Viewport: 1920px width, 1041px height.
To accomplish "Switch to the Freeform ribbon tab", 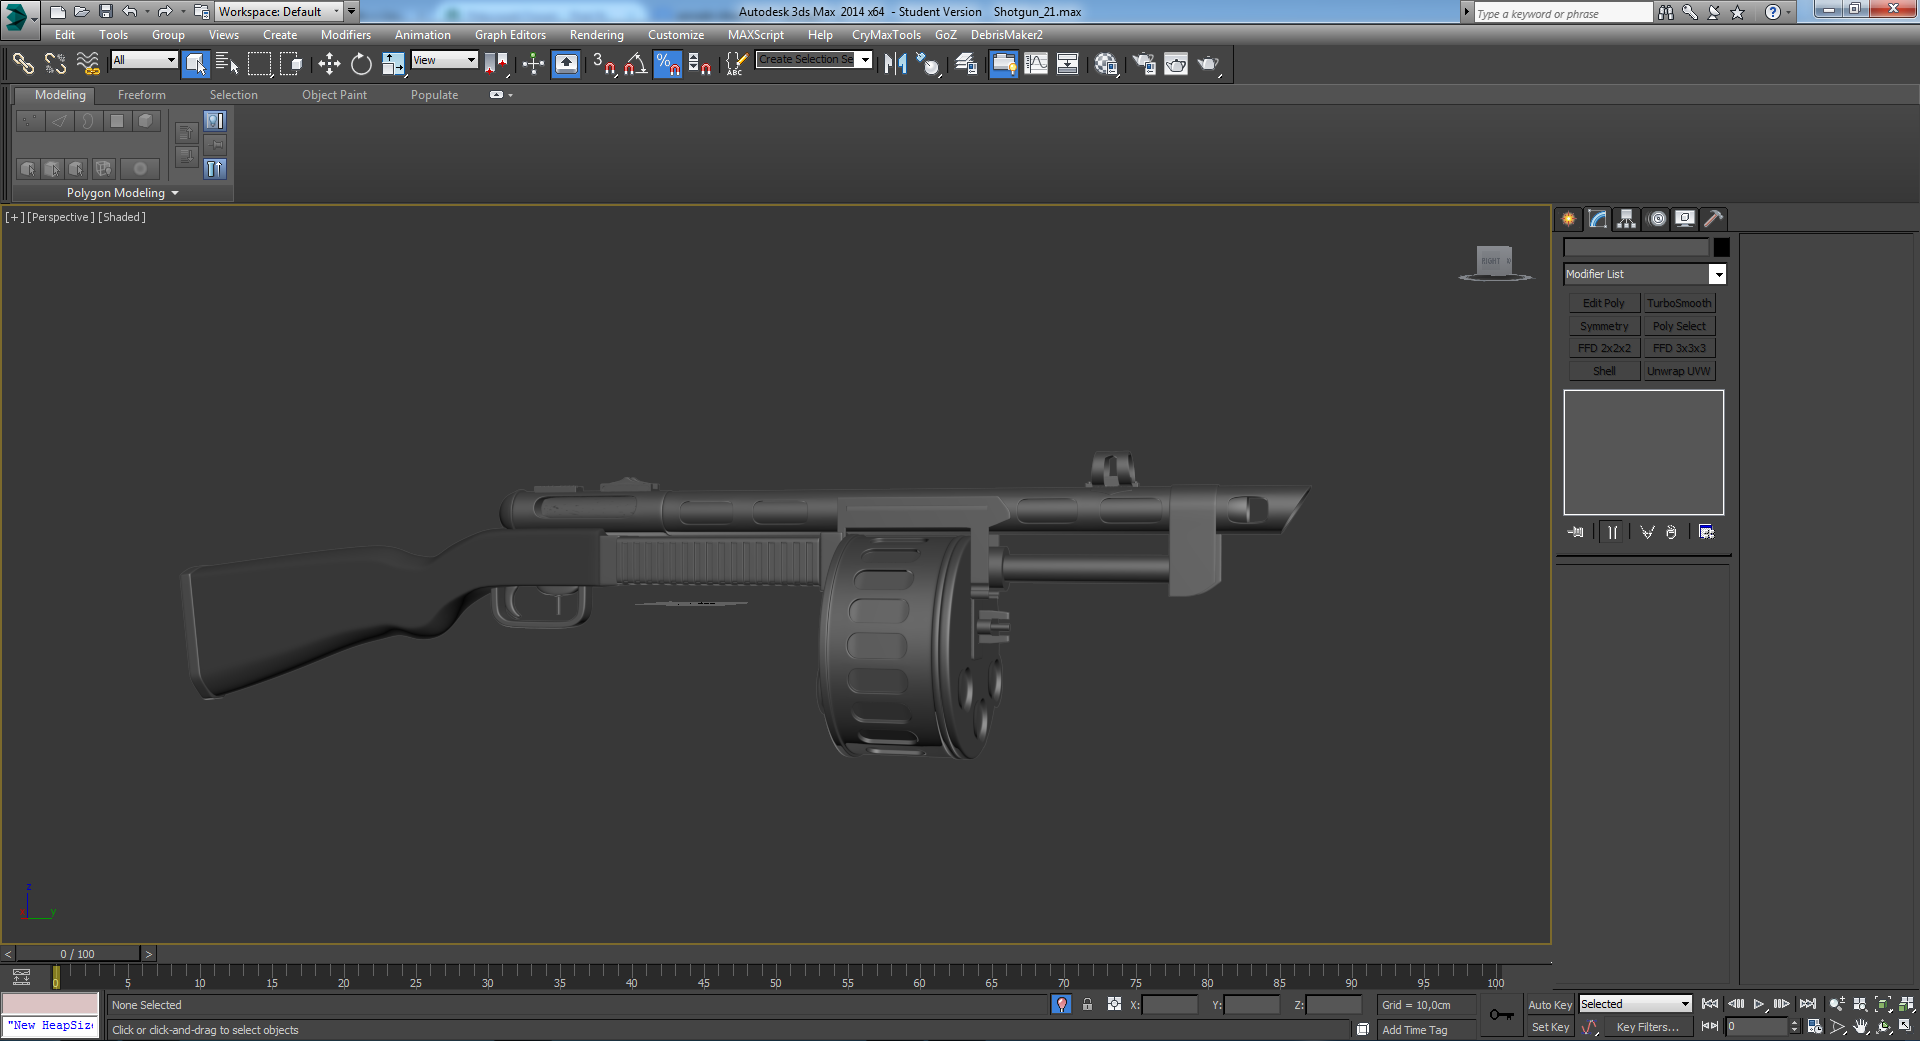I will coord(142,95).
